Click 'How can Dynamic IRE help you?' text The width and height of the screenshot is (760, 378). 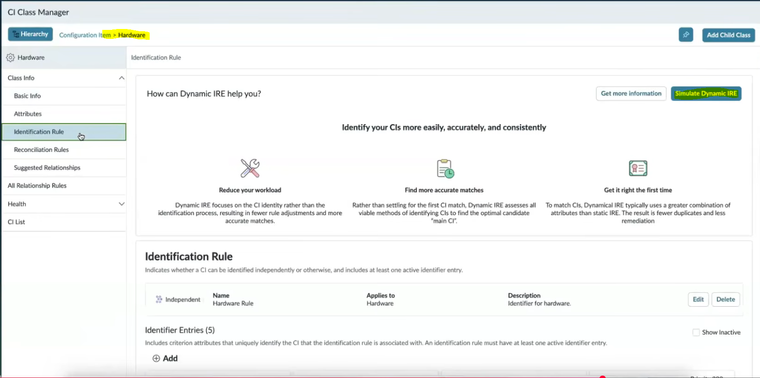tap(204, 94)
